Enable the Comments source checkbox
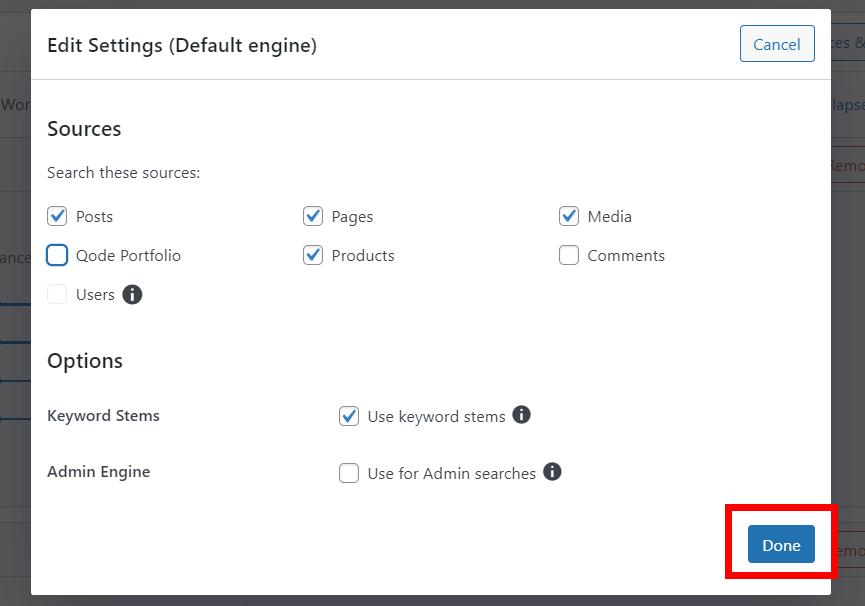Screen dimensions: 865x606 (x=569, y=255)
